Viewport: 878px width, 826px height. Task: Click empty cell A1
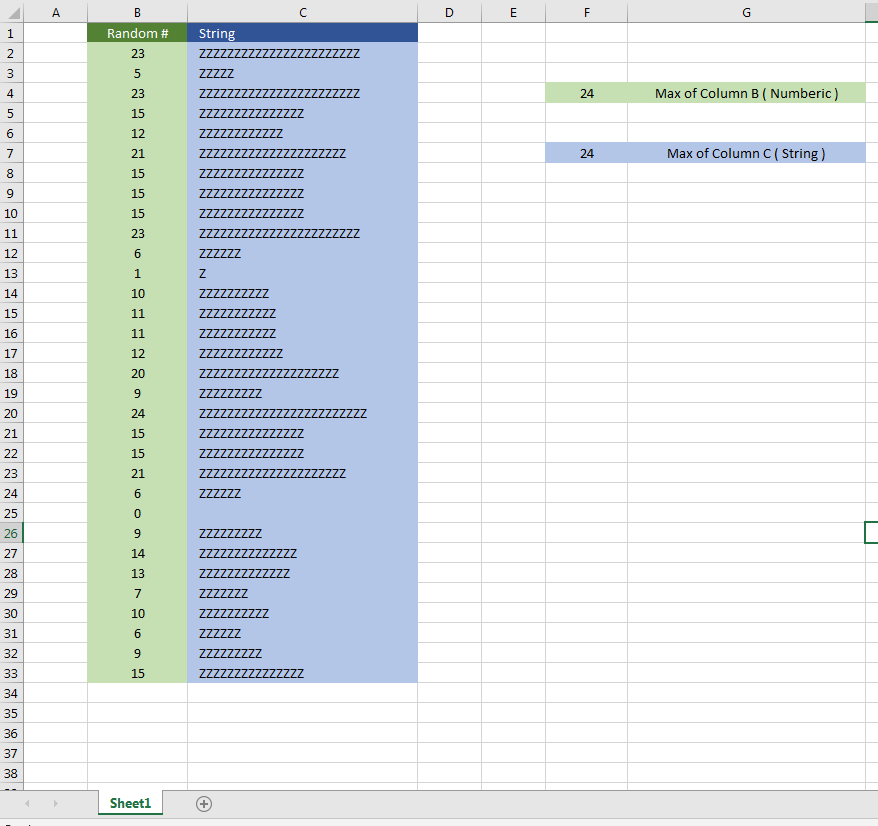coord(55,32)
